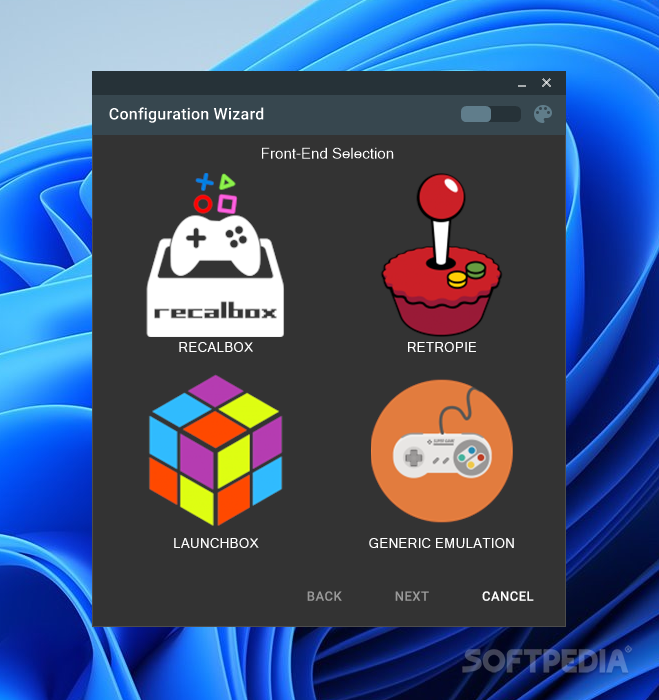
Task: Click the GENERIC EMULATION label
Action: (442, 543)
